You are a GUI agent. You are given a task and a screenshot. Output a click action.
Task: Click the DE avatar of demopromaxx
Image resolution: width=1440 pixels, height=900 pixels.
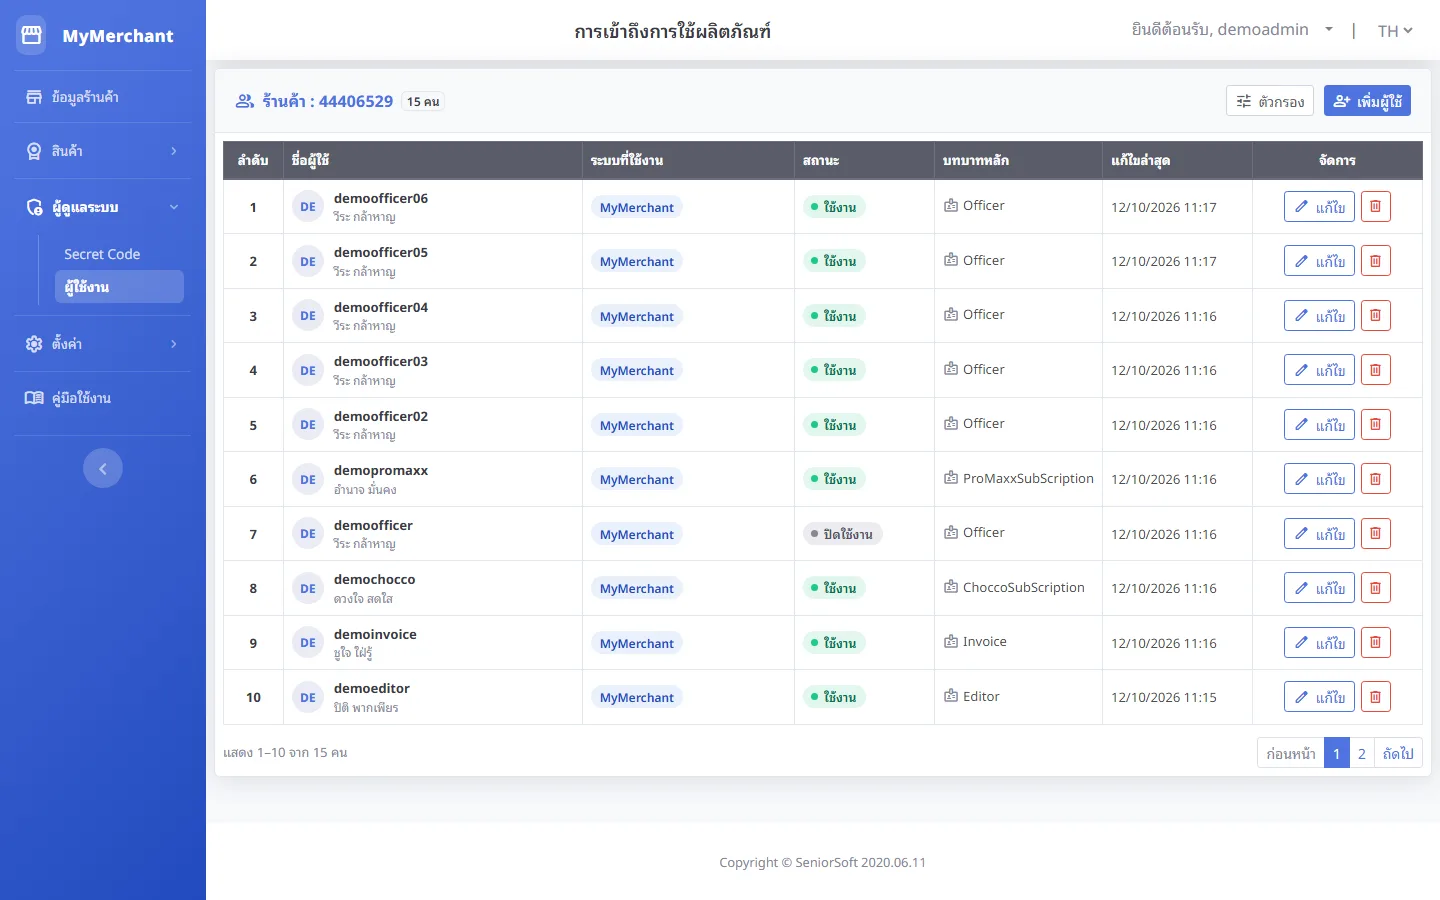[308, 479]
